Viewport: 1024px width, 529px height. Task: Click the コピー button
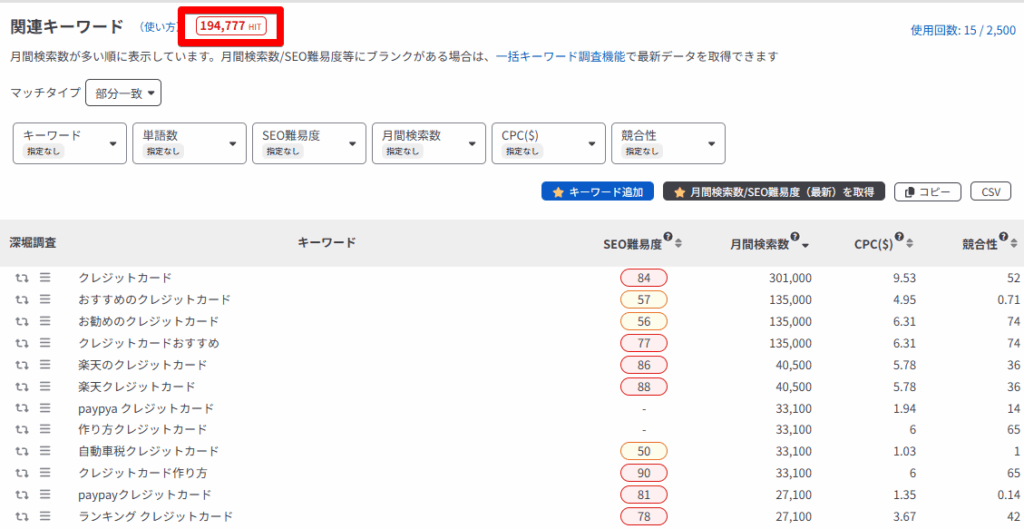pos(927,192)
